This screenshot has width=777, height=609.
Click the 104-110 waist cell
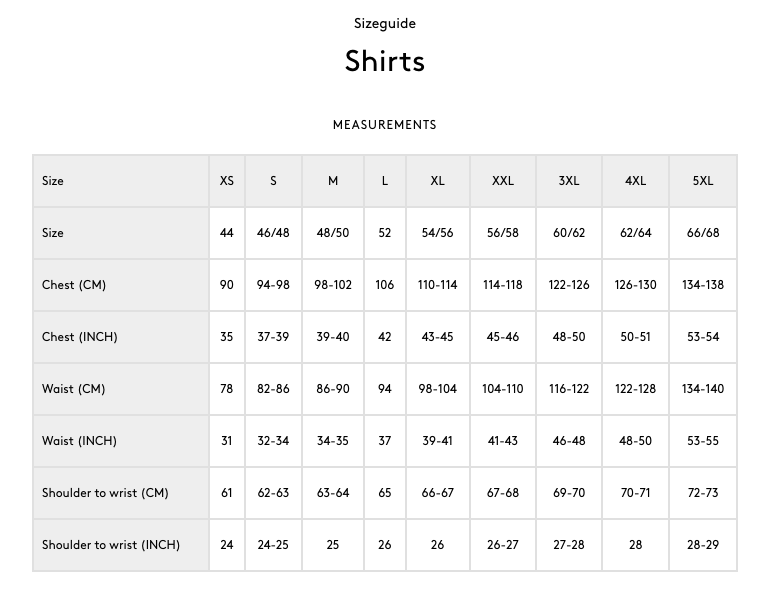(502, 389)
